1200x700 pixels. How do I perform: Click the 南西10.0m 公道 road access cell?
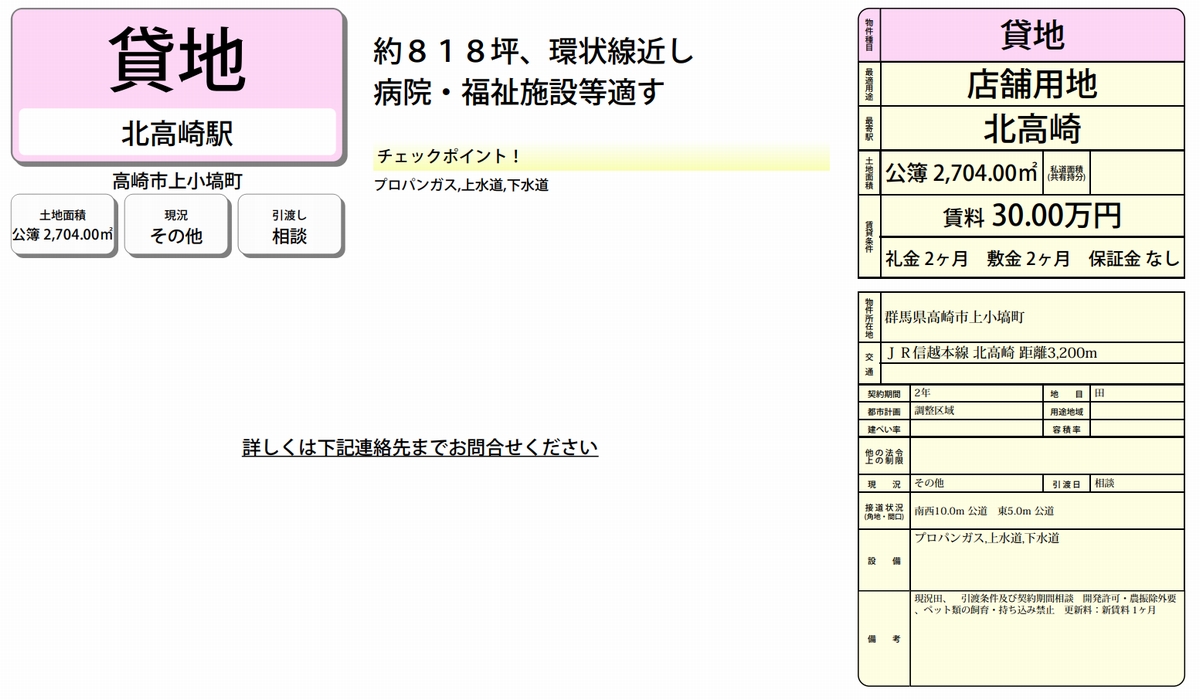pos(1047,511)
